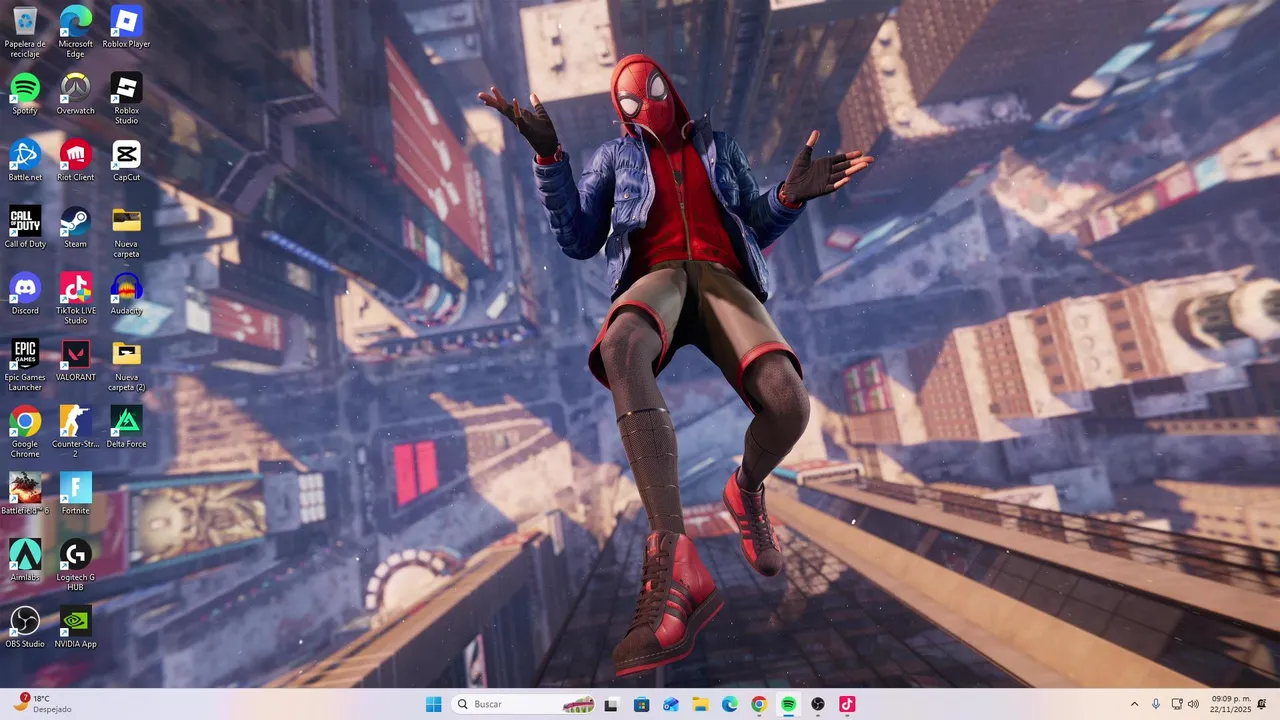Select the Discord desktop icon
Viewport: 1280px width, 720px height.
click(25, 294)
